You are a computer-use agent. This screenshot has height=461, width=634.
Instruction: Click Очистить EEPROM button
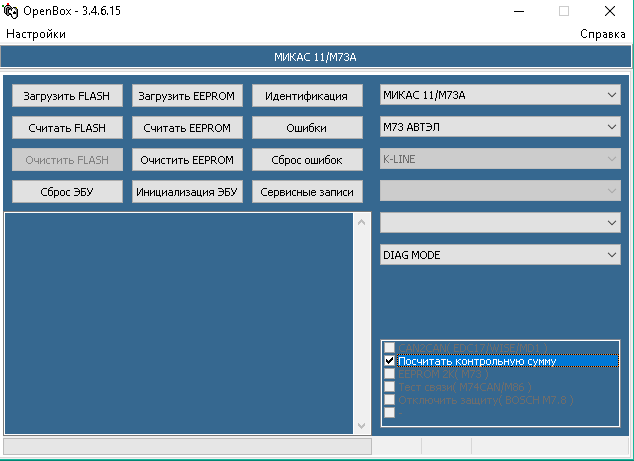pyautogui.click(x=187, y=160)
